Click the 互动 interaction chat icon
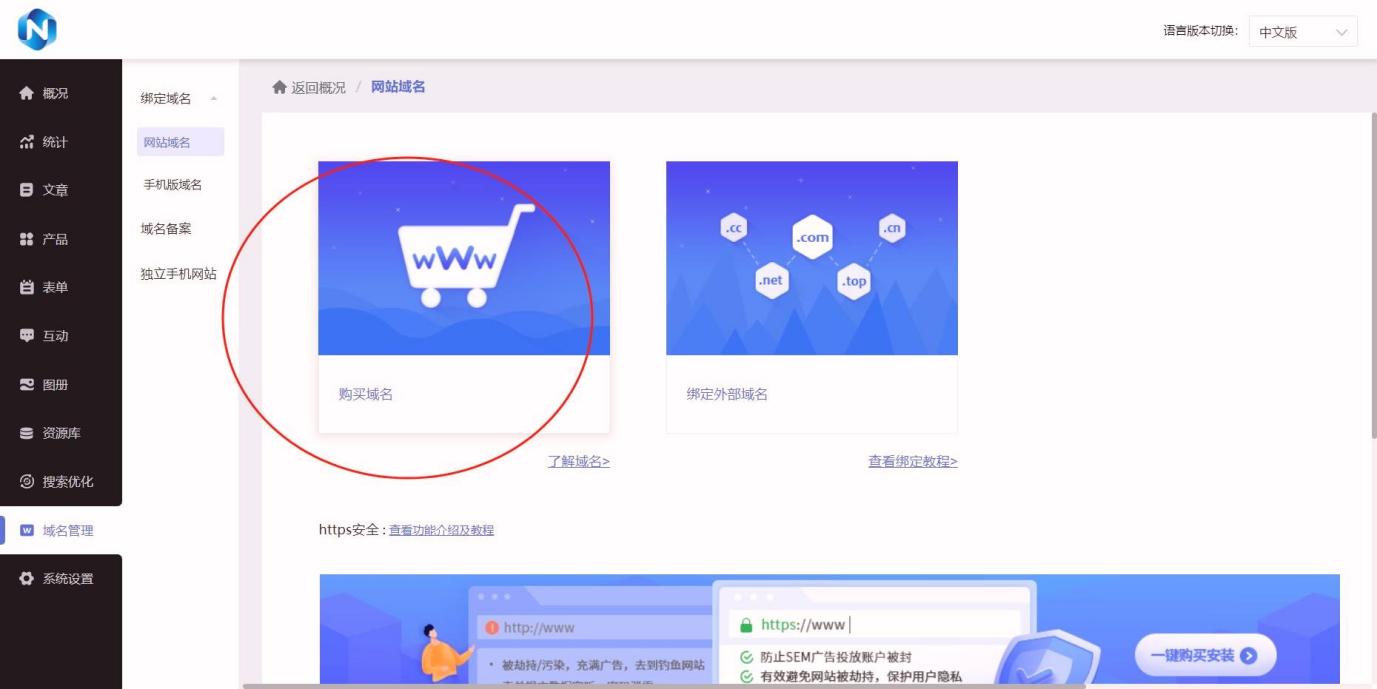 click(27, 336)
